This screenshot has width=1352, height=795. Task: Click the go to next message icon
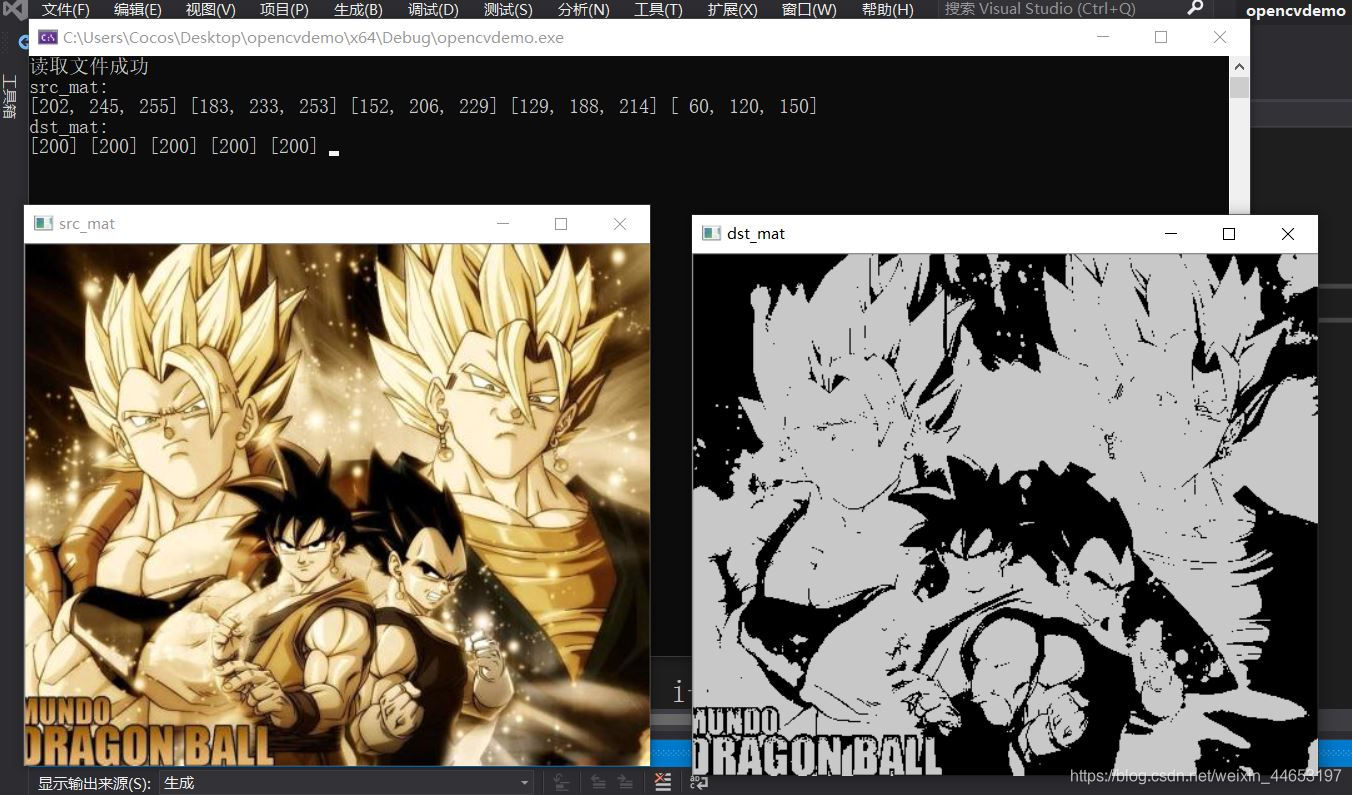pyautogui.click(x=626, y=783)
